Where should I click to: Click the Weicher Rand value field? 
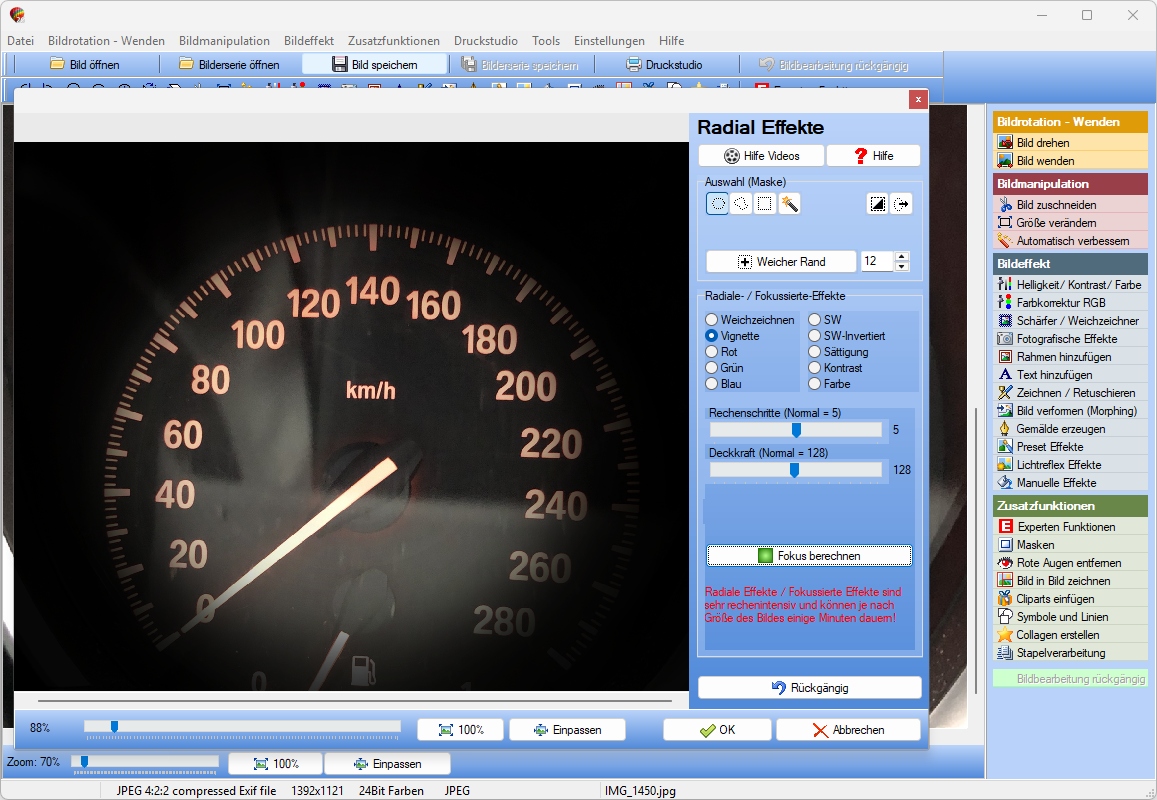pos(877,261)
